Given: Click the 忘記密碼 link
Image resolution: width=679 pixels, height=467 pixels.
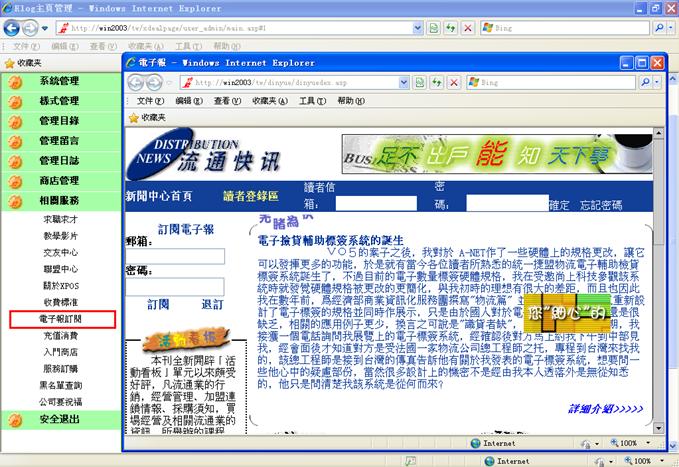Looking at the screenshot, I should [601, 205].
